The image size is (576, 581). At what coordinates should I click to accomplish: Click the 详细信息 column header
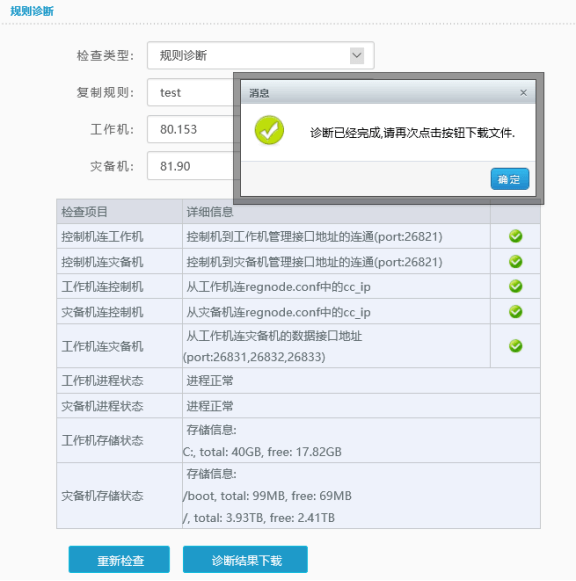pyautogui.click(x=336, y=212)
